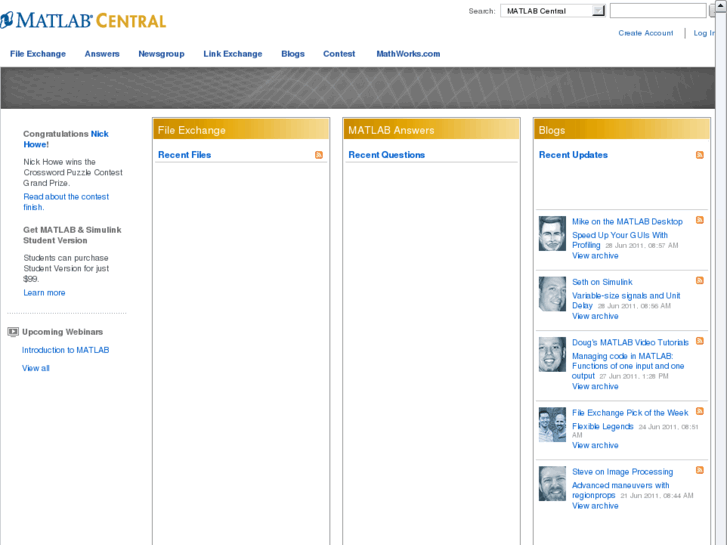Viewport: 727px width, 545px height.
Task: Open the Blogs Recent Updates RSS feed
Action: point(700,155)
